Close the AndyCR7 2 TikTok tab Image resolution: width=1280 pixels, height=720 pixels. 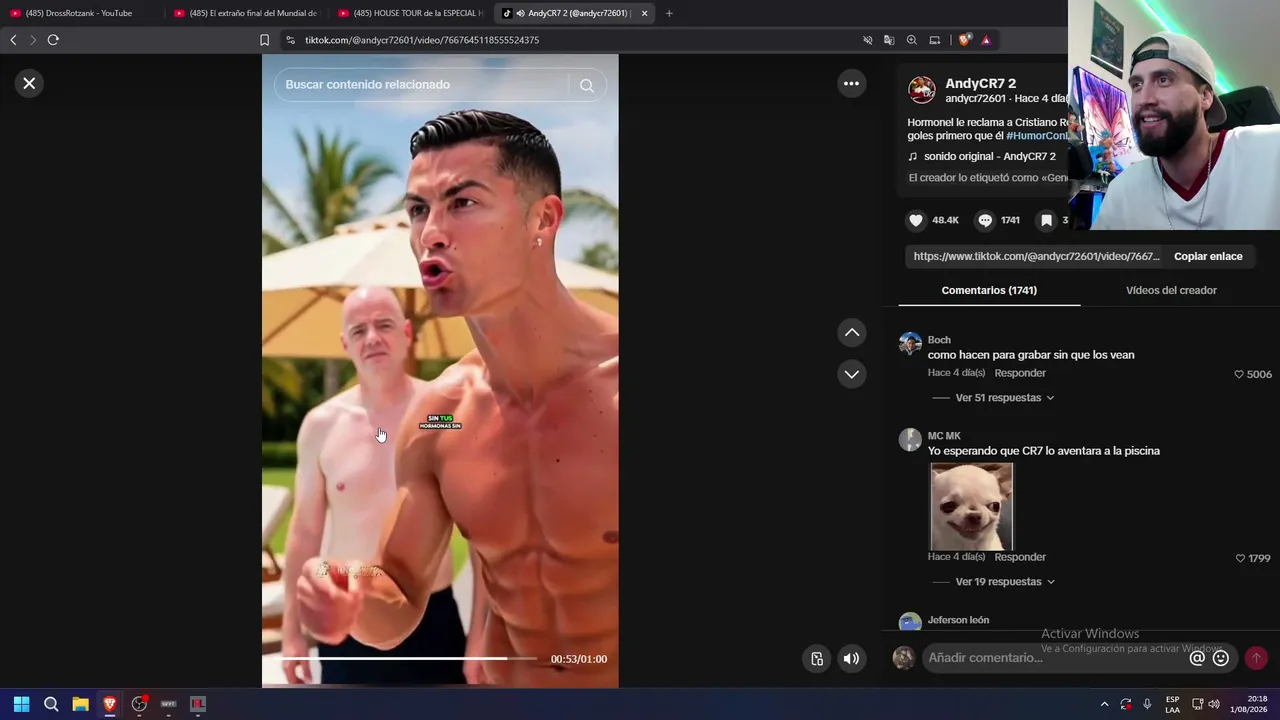pos(644,13)
